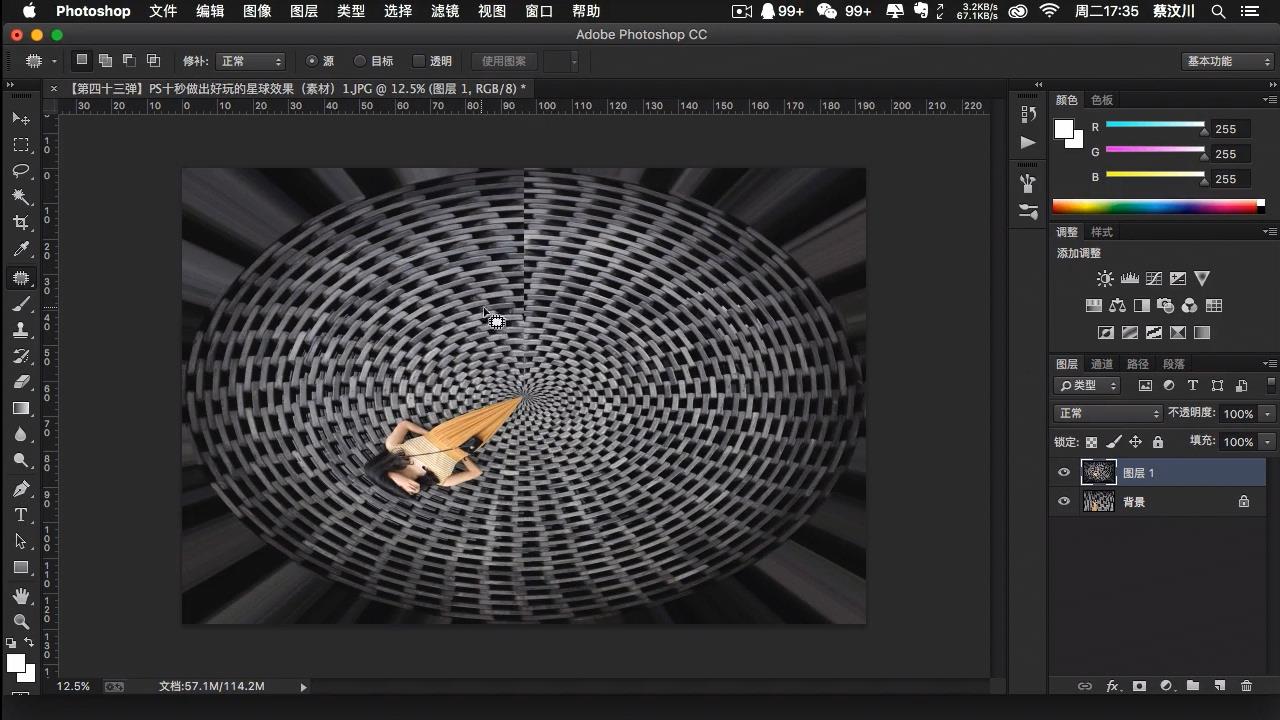Select the Lasso tool
The image size is (1280, 720).
pos(21,171)
